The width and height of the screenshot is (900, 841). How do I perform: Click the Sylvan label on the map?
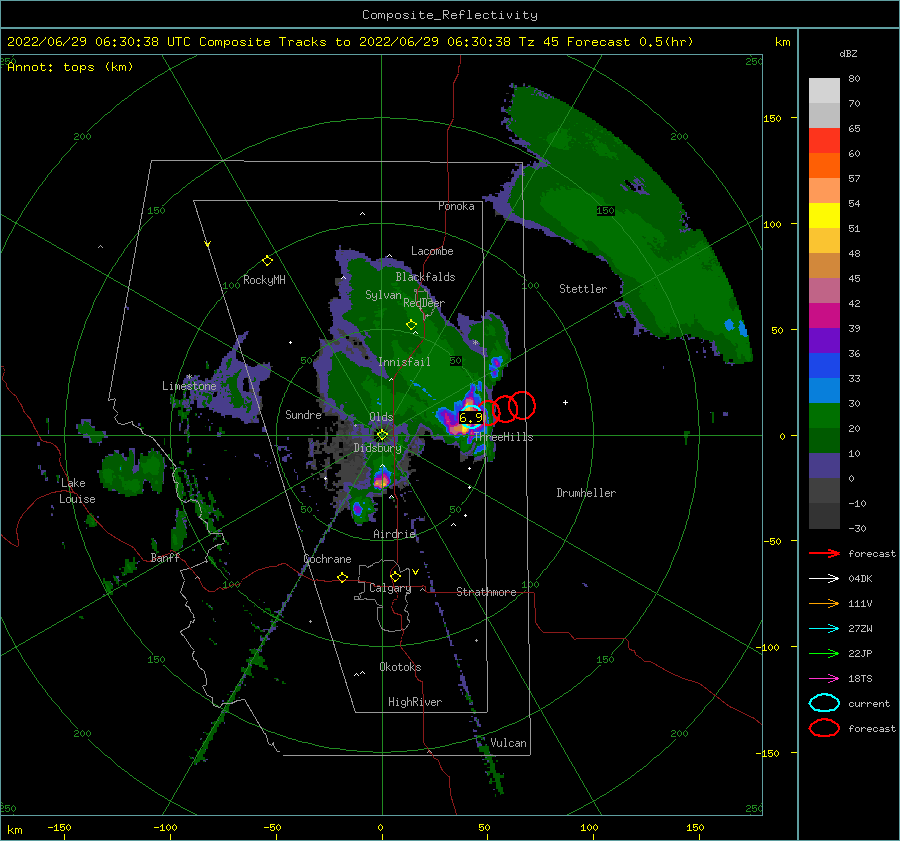coord(383,295)
